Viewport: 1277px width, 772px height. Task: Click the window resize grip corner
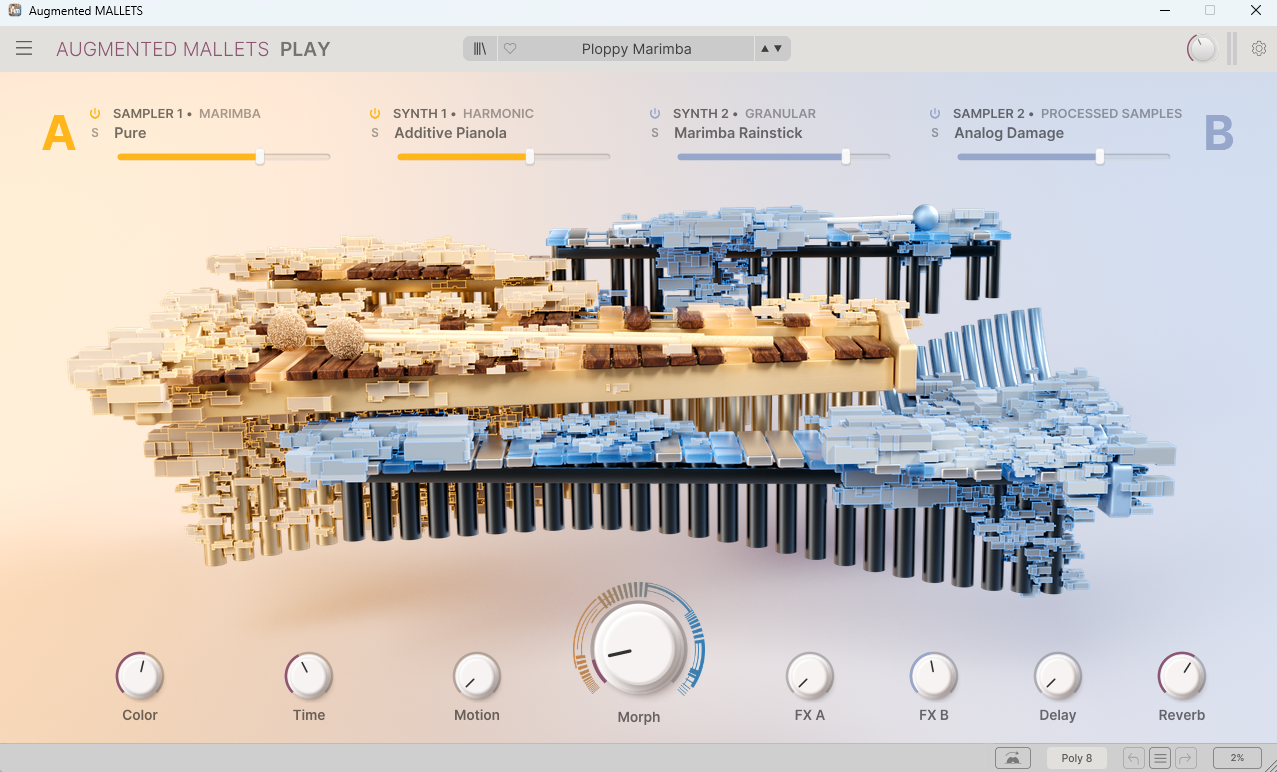pos(1270,765)
